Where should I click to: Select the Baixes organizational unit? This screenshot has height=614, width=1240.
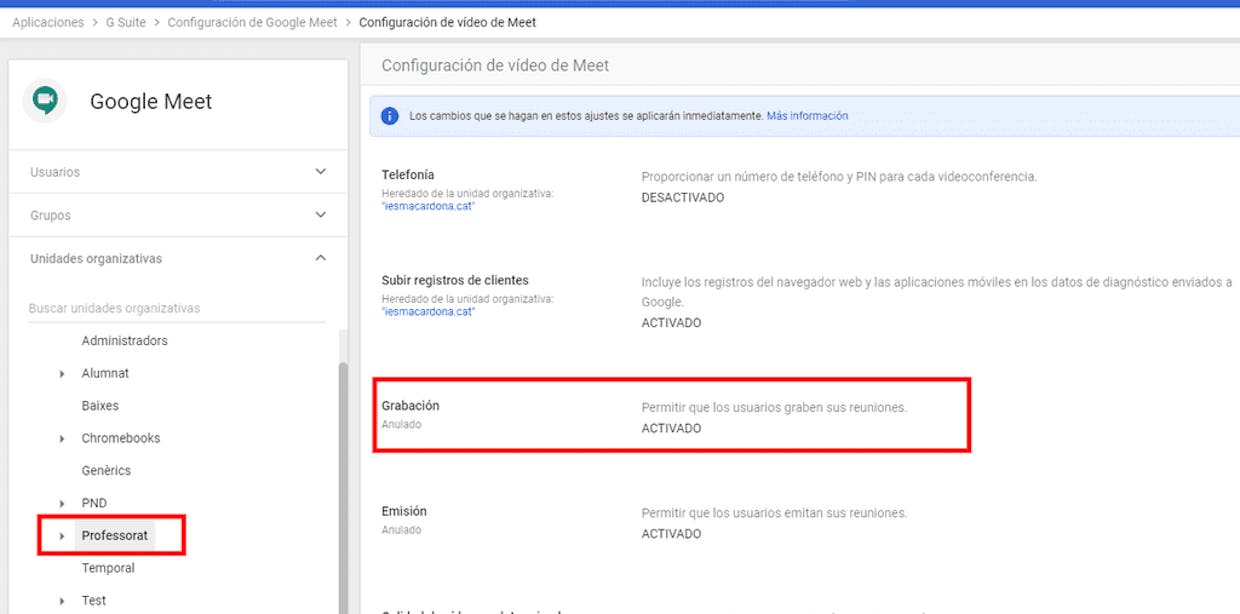100,406
